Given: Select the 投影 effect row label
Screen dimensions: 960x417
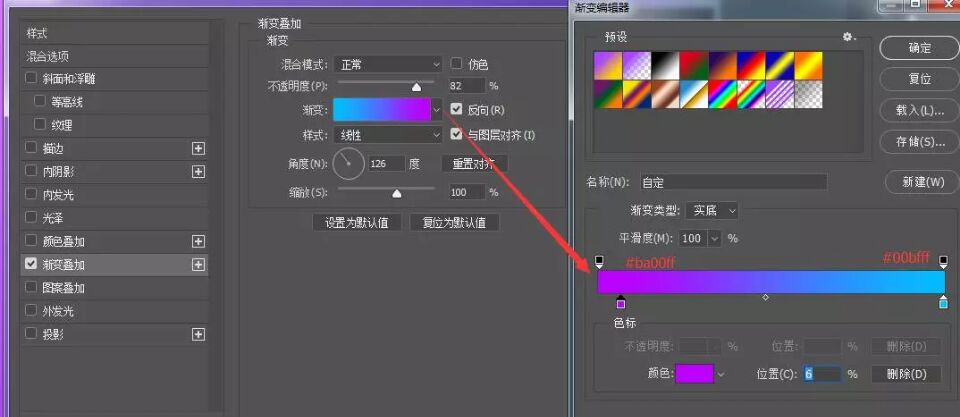Looking at the screenshot, I should 53,334.
